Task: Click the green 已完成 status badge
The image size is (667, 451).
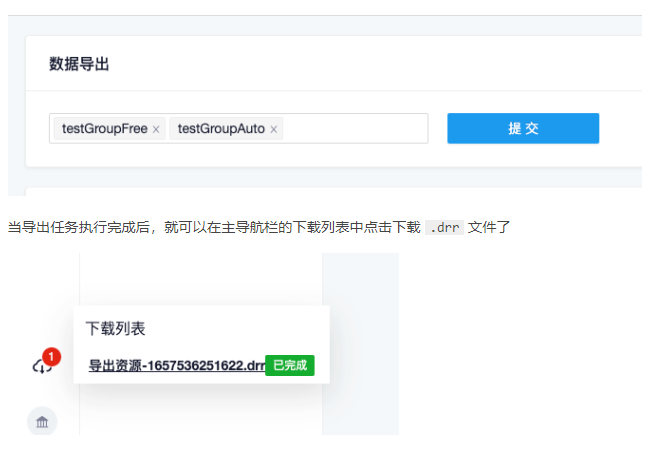Action: pyautogui.click(x=290, y=366)
